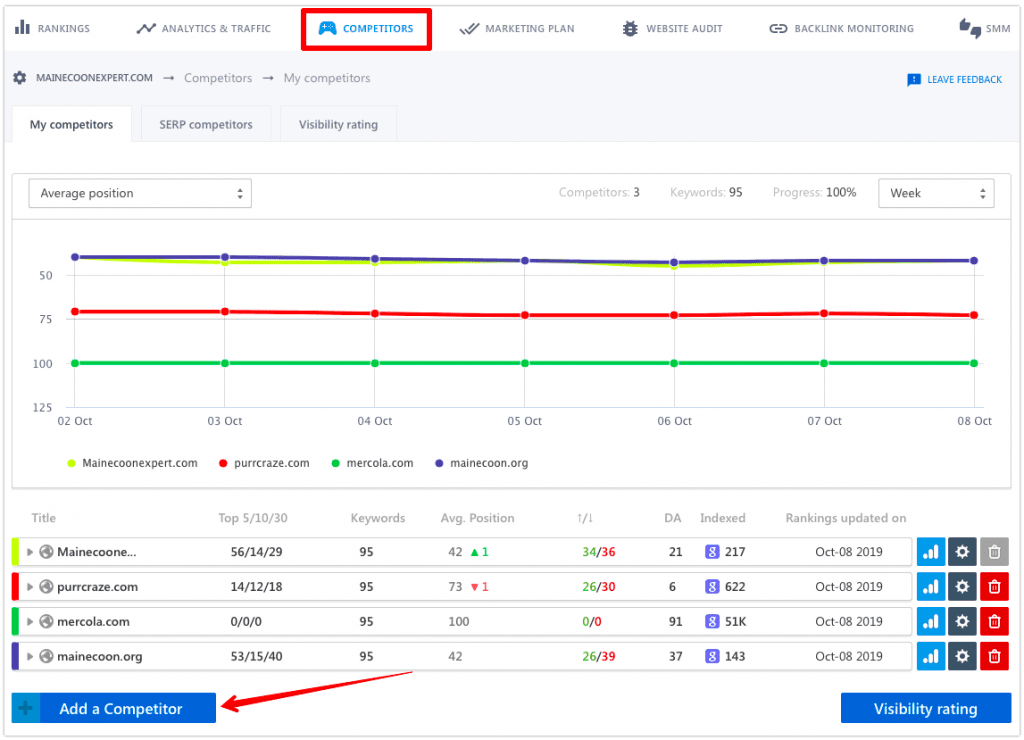Screen dimensions: 1024x740
Task: Click Top 5/10/30 column header
Action: [x=253, y=518]
